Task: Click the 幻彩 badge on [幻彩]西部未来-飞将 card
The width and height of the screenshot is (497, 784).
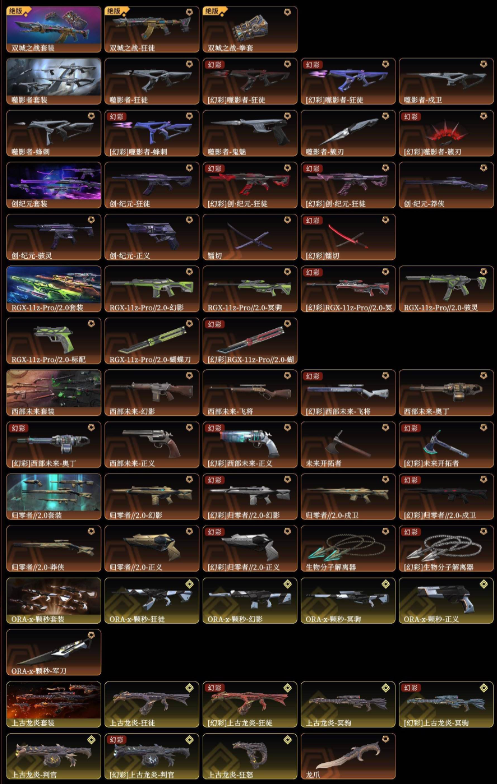Action: (313, 376)
